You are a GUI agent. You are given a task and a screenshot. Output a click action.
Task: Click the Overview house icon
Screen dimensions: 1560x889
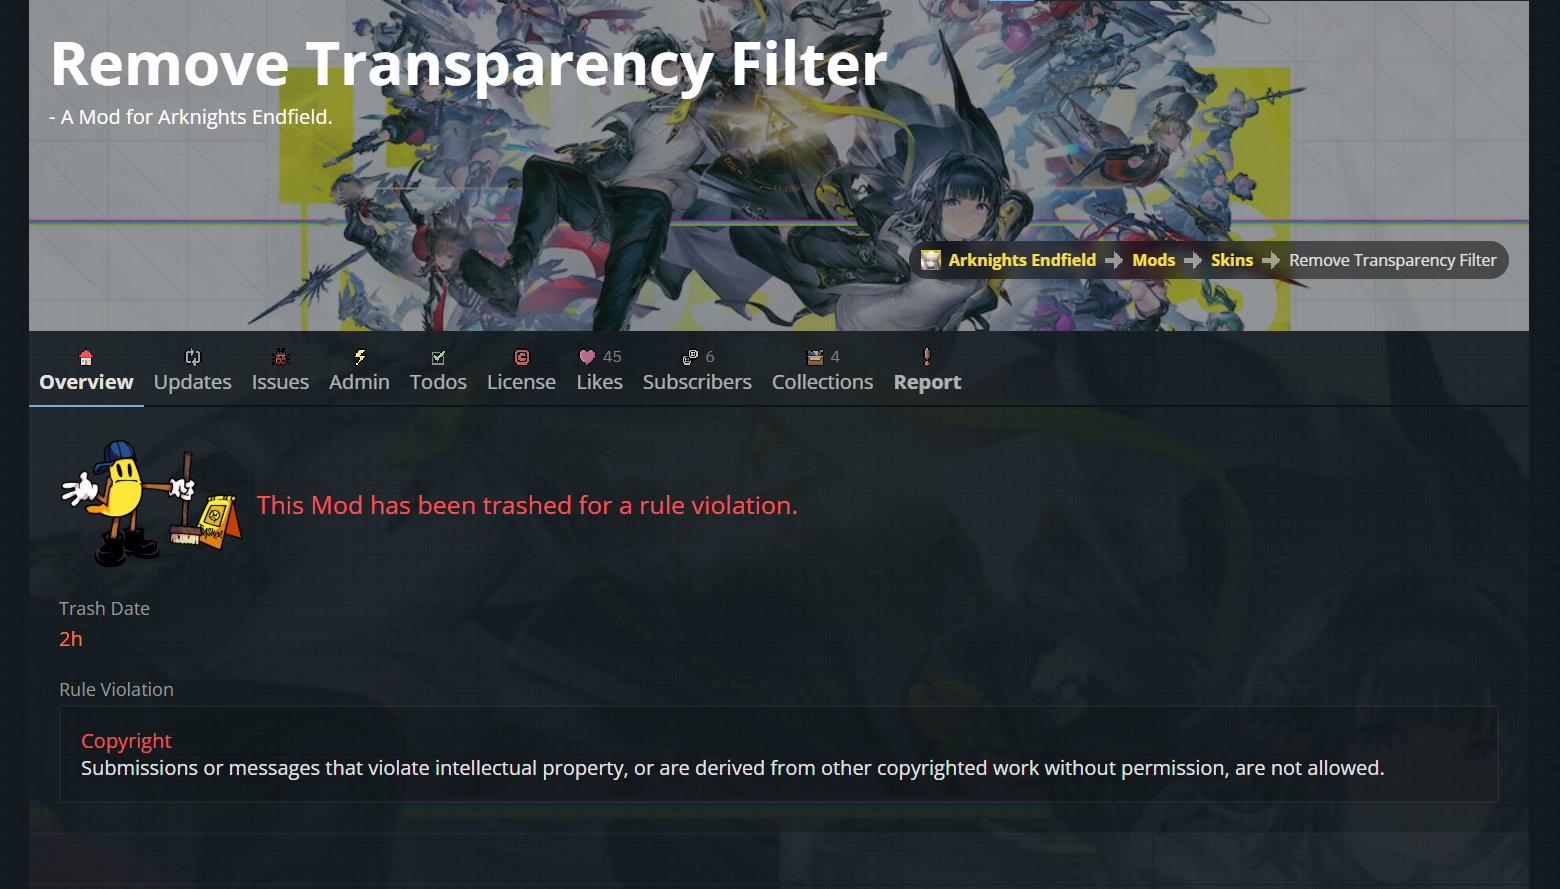click(86, 357)
